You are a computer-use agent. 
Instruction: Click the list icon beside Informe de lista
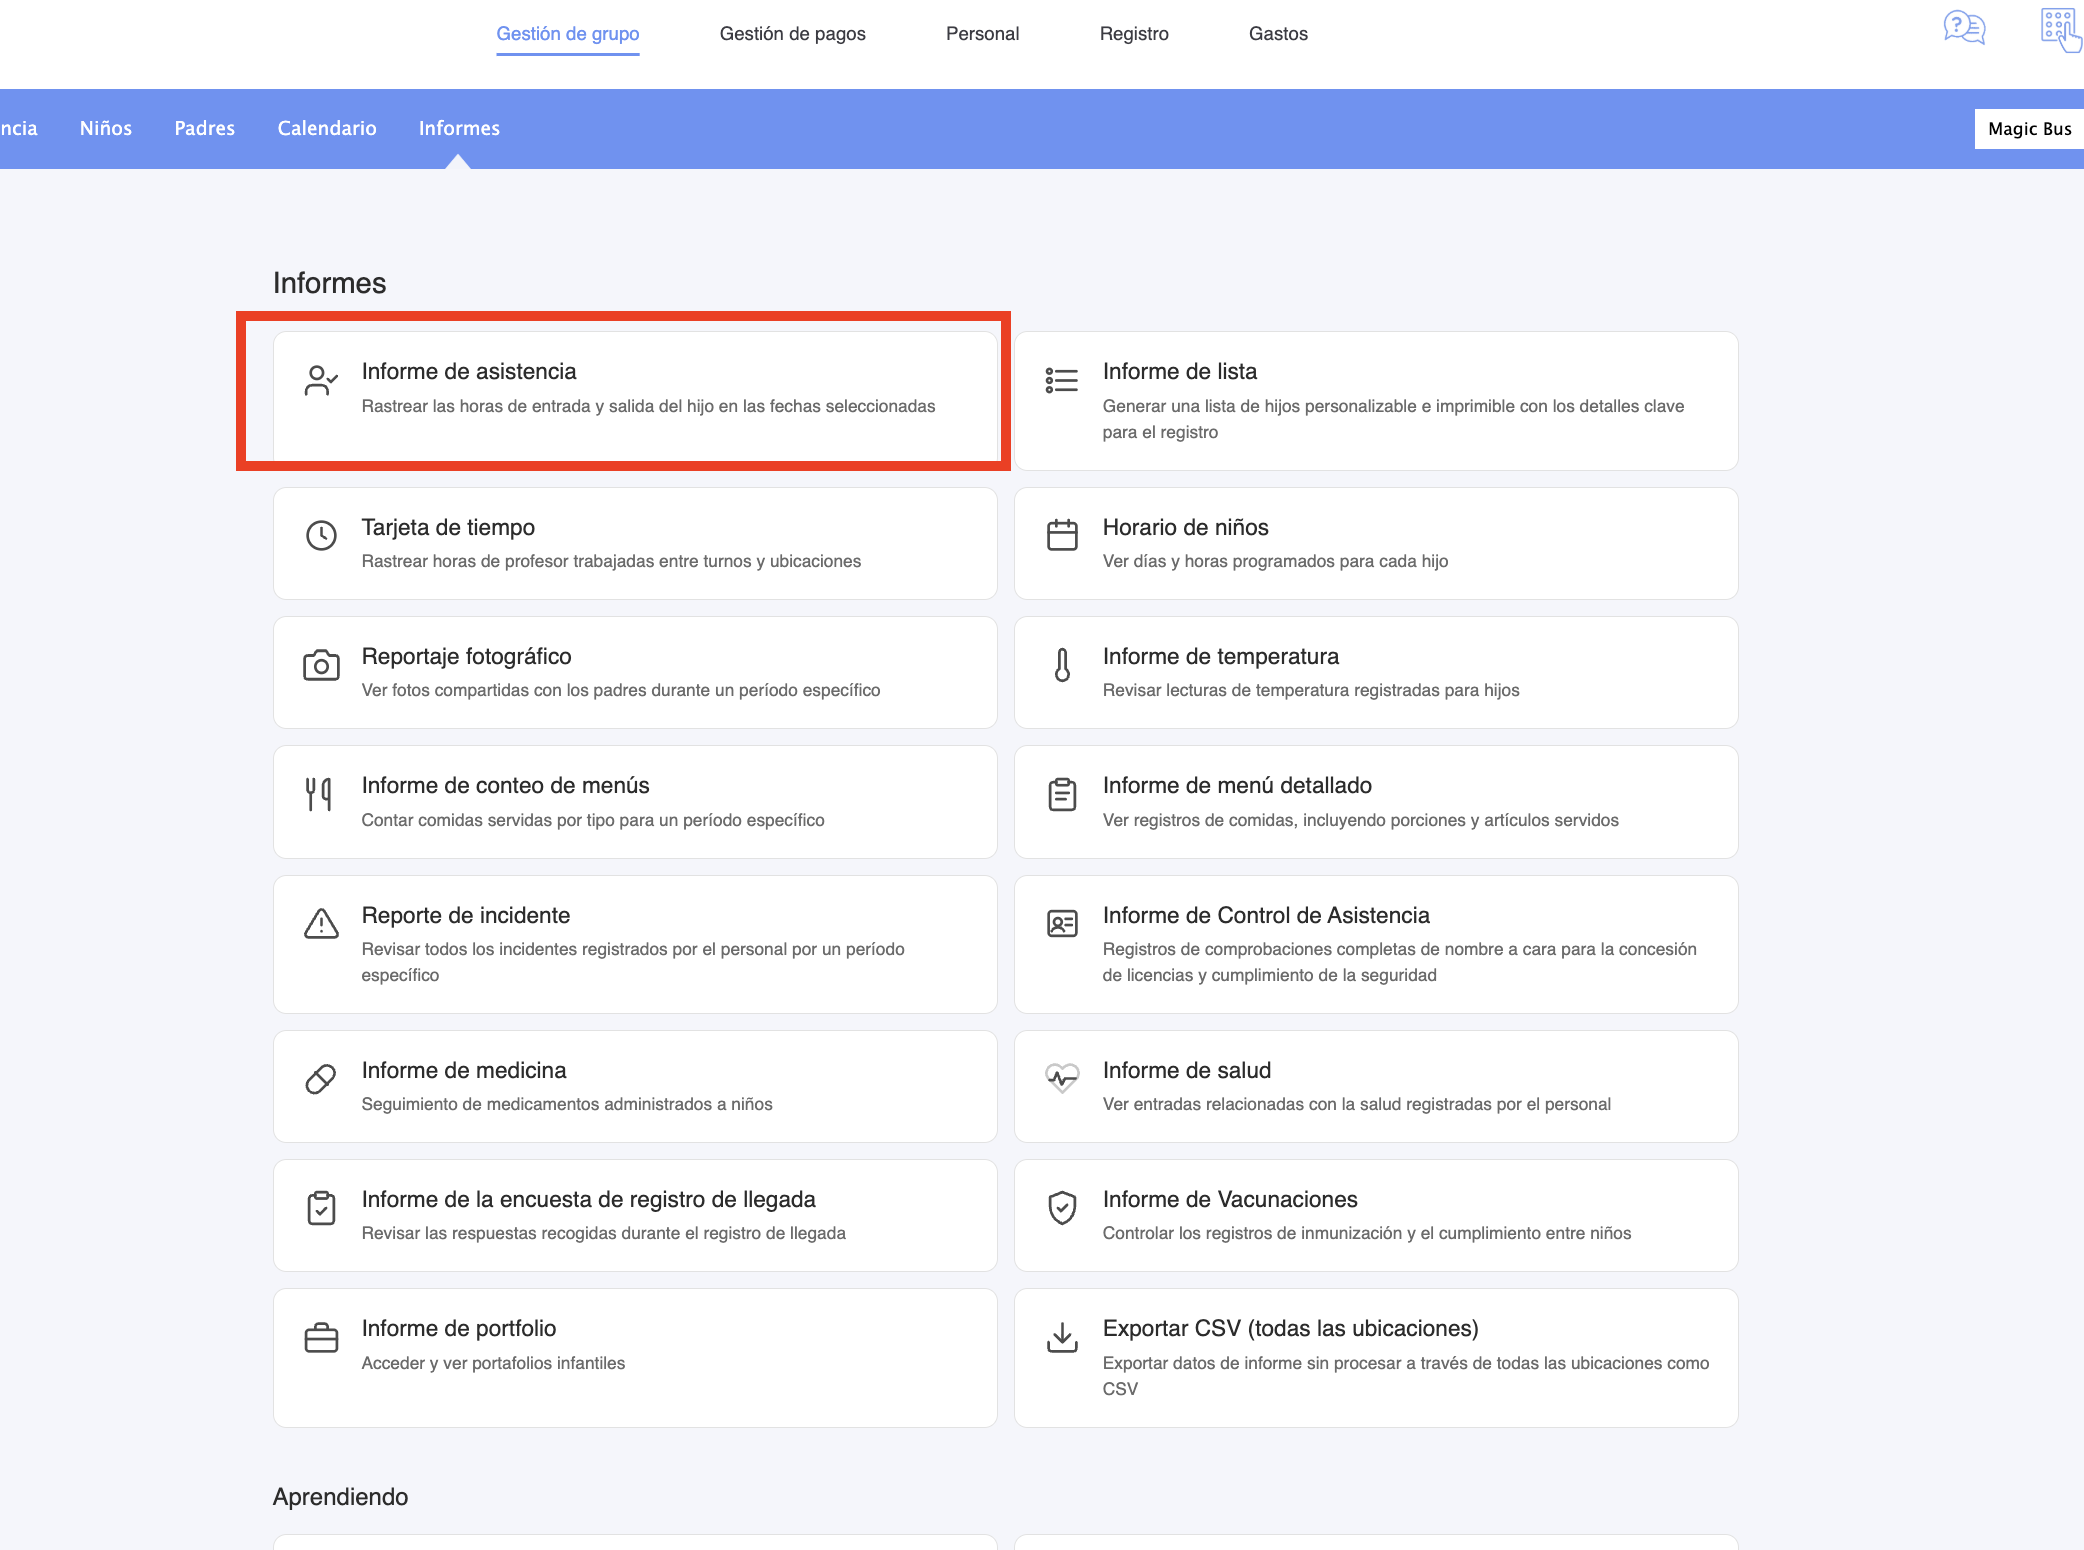tap(1061, 380)
